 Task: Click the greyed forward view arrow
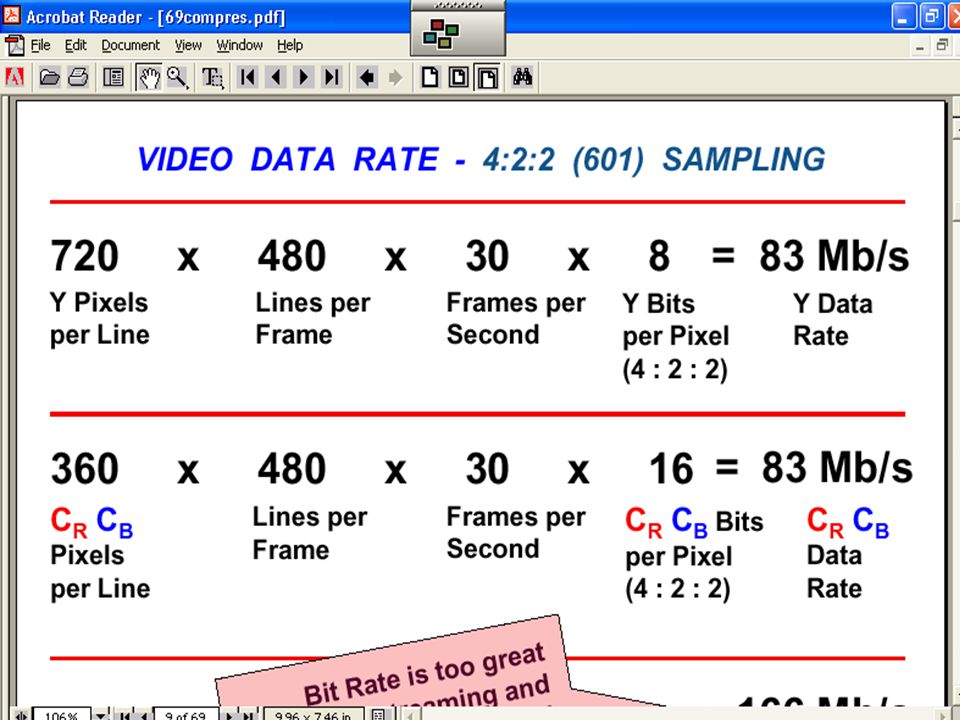396,77
